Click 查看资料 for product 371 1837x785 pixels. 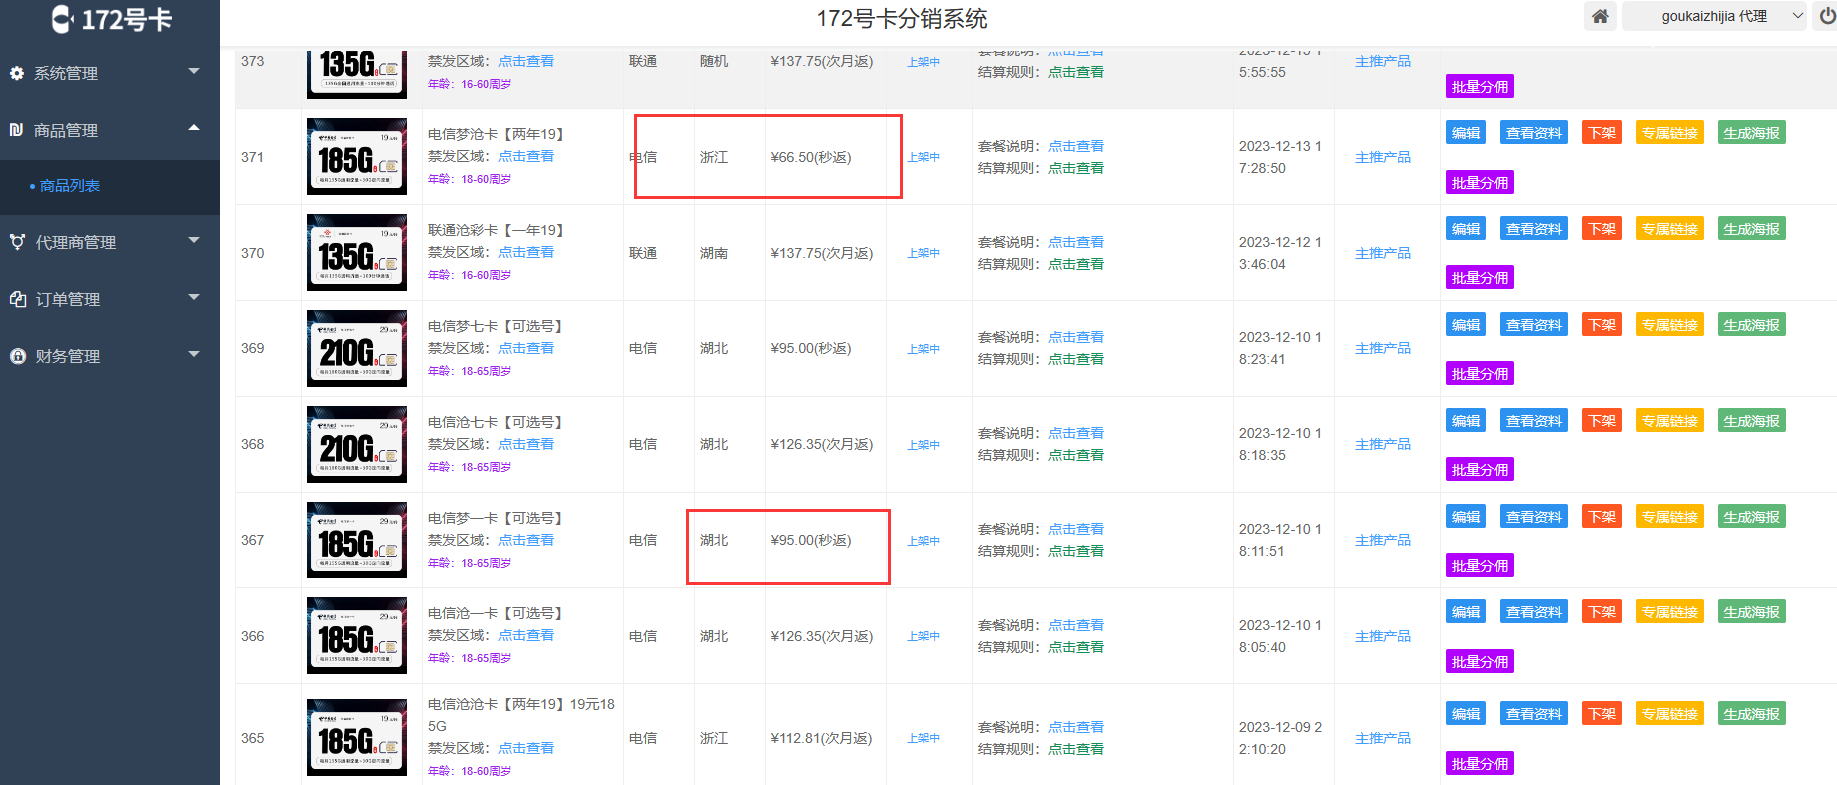pyautogui.click(x=1534, y=133)
